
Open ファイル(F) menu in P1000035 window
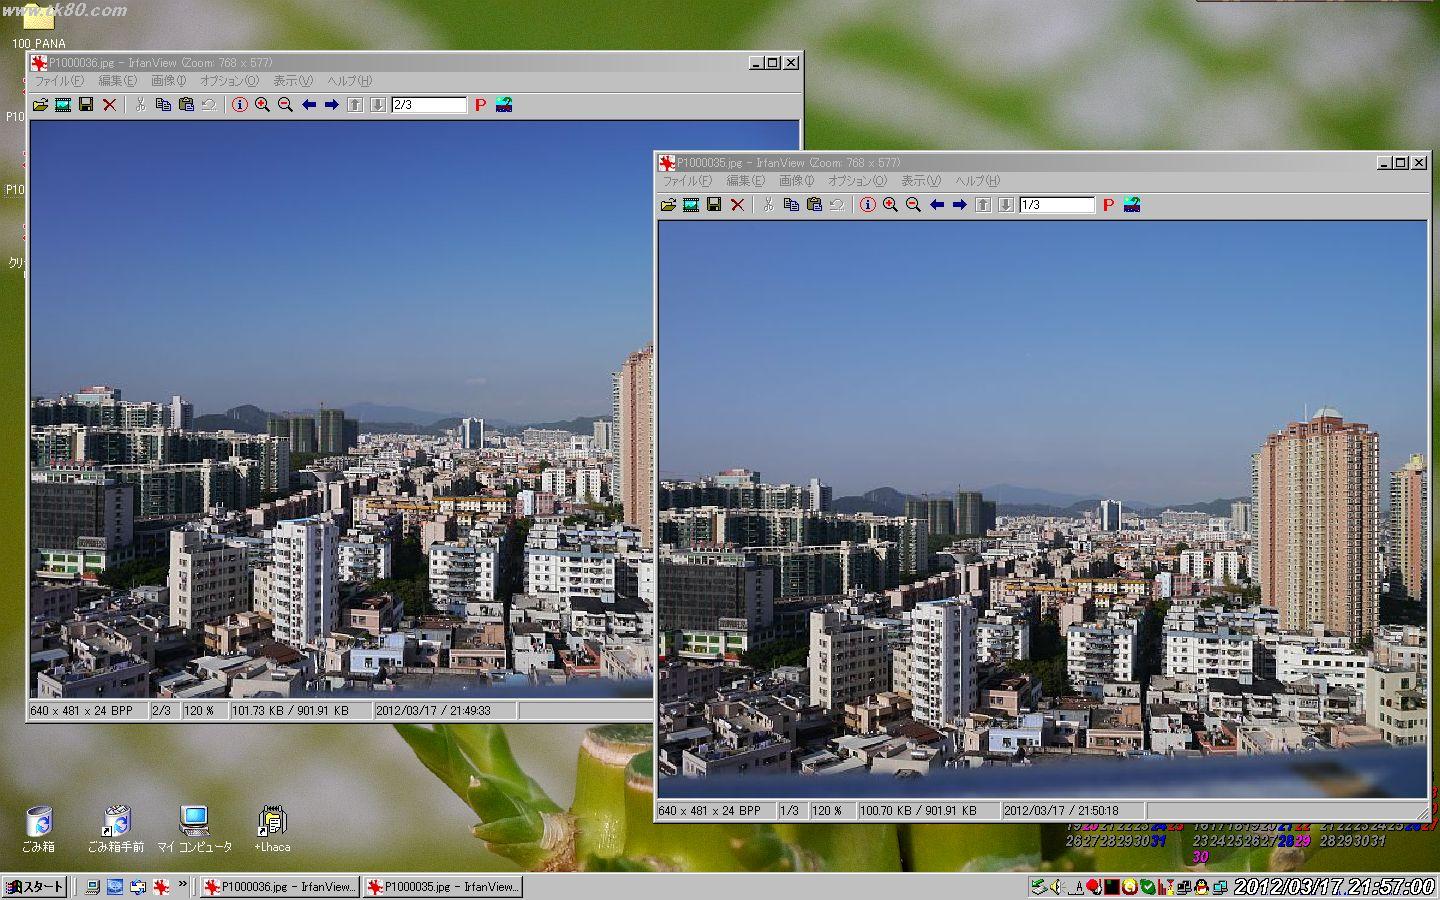(x=687, y=181)
